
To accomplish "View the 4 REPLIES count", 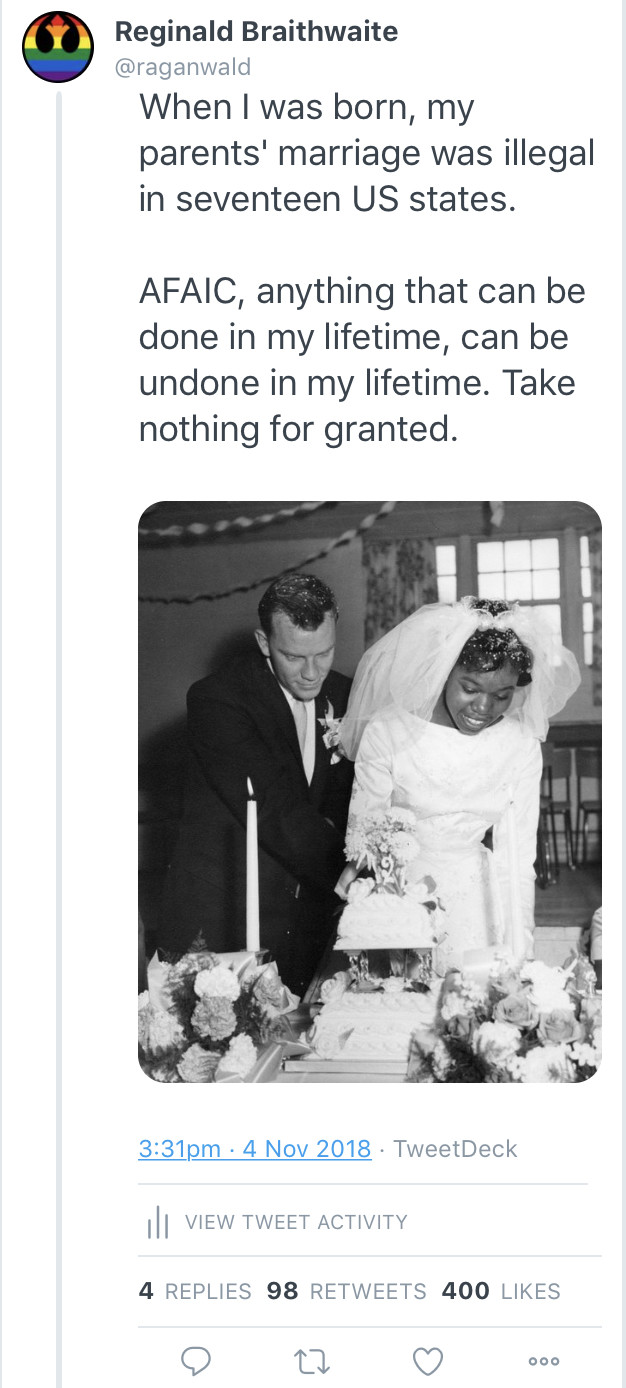I will click(x=195, y=1291).
